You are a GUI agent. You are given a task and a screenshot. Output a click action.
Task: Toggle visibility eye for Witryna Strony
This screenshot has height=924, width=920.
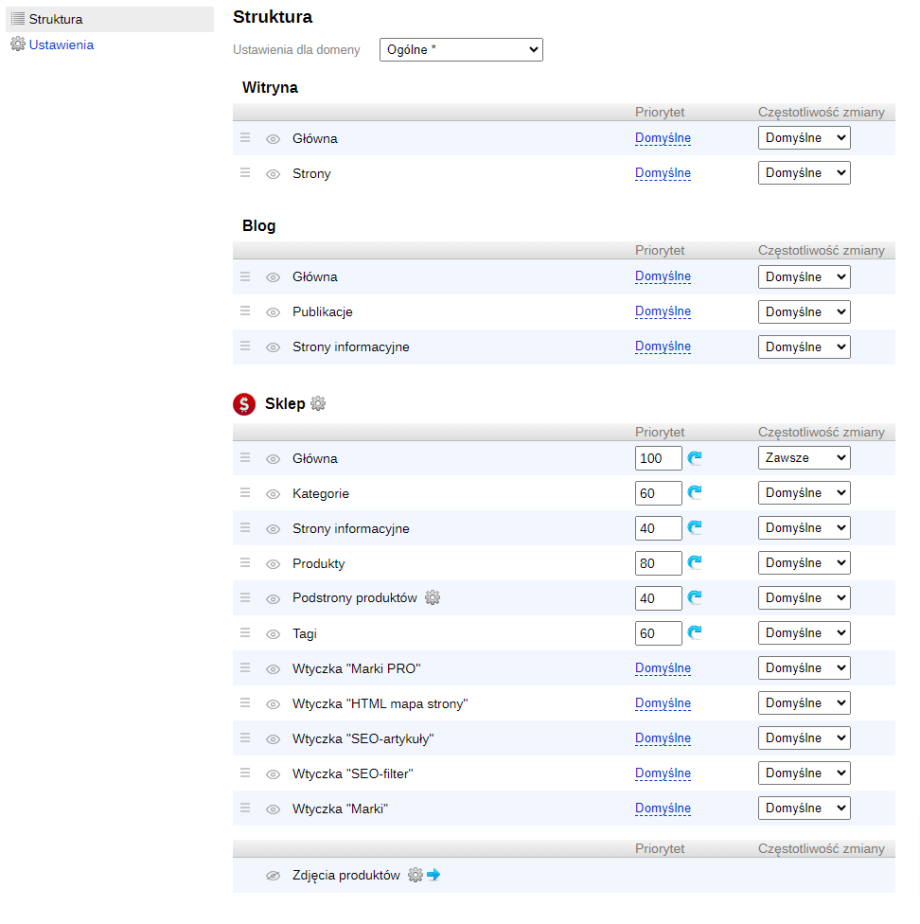click(x=273, y=174)
